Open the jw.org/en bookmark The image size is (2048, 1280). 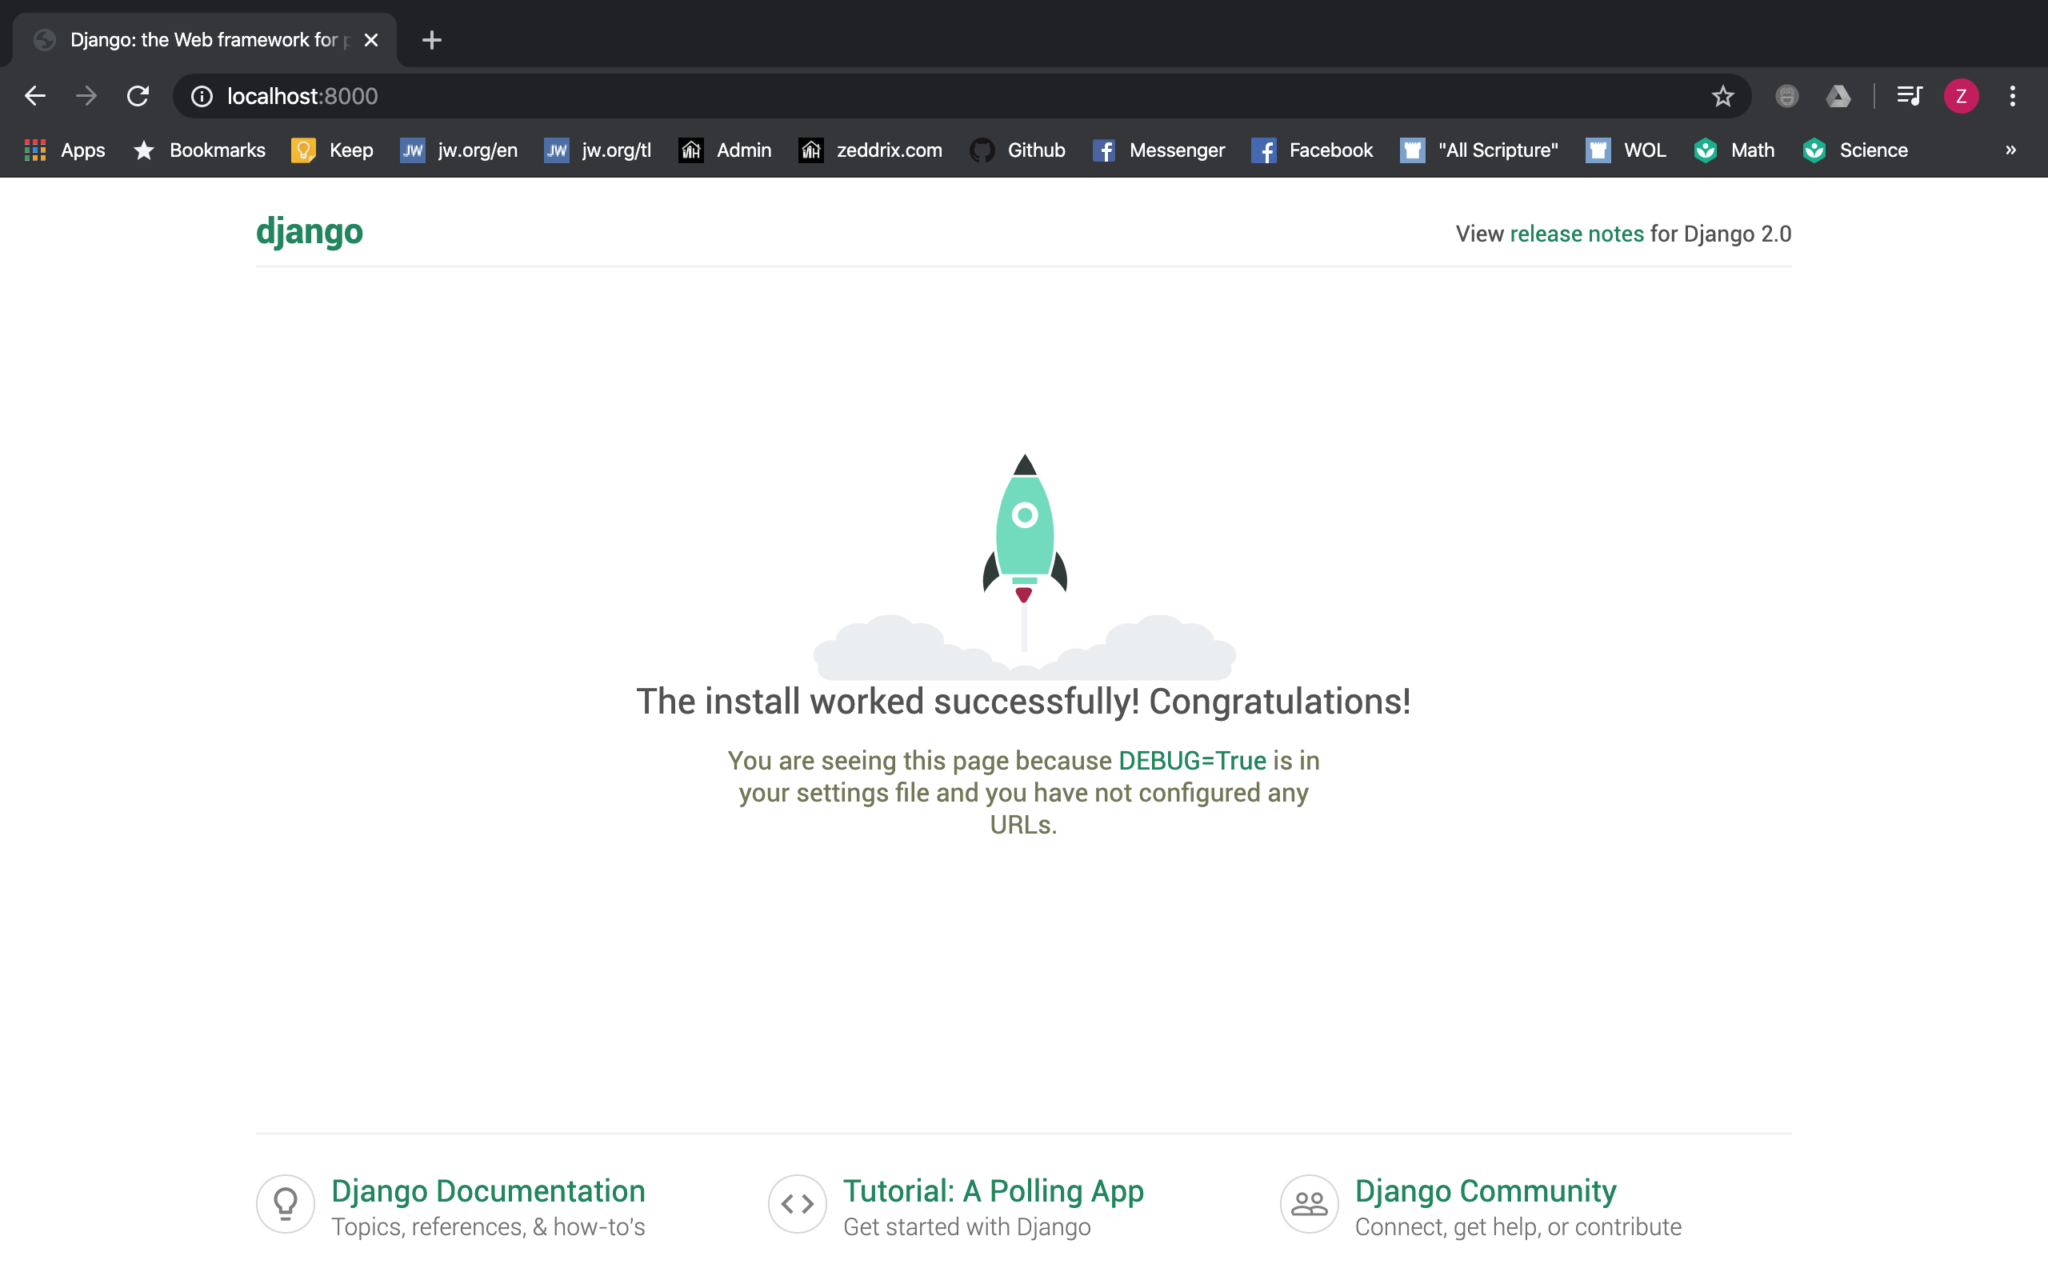(x=459, y=150)
